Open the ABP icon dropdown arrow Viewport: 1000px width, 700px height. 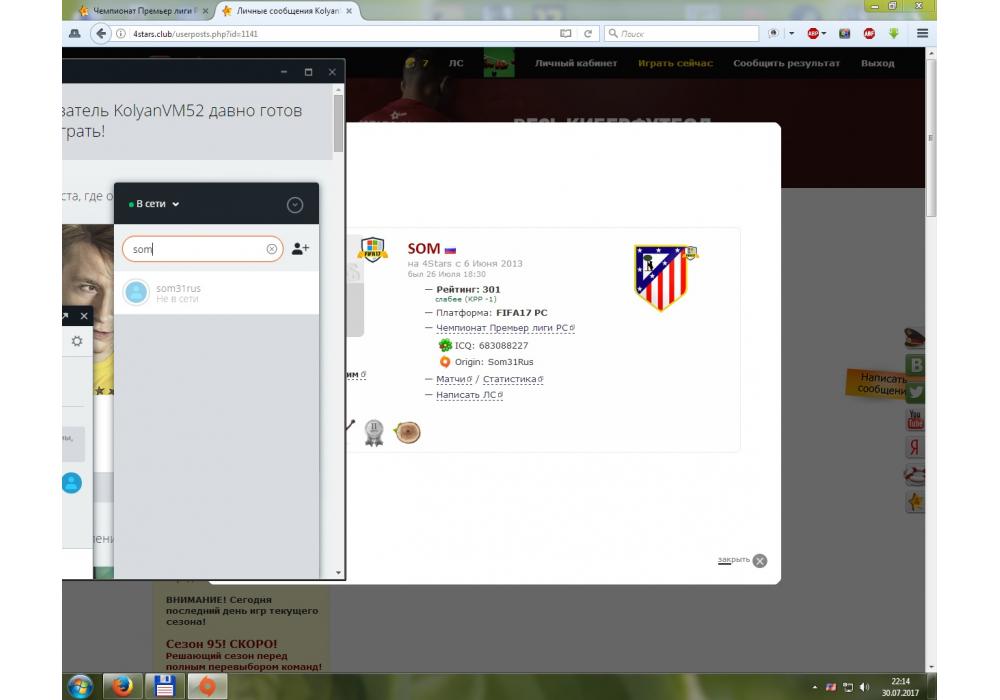(824, 34)
